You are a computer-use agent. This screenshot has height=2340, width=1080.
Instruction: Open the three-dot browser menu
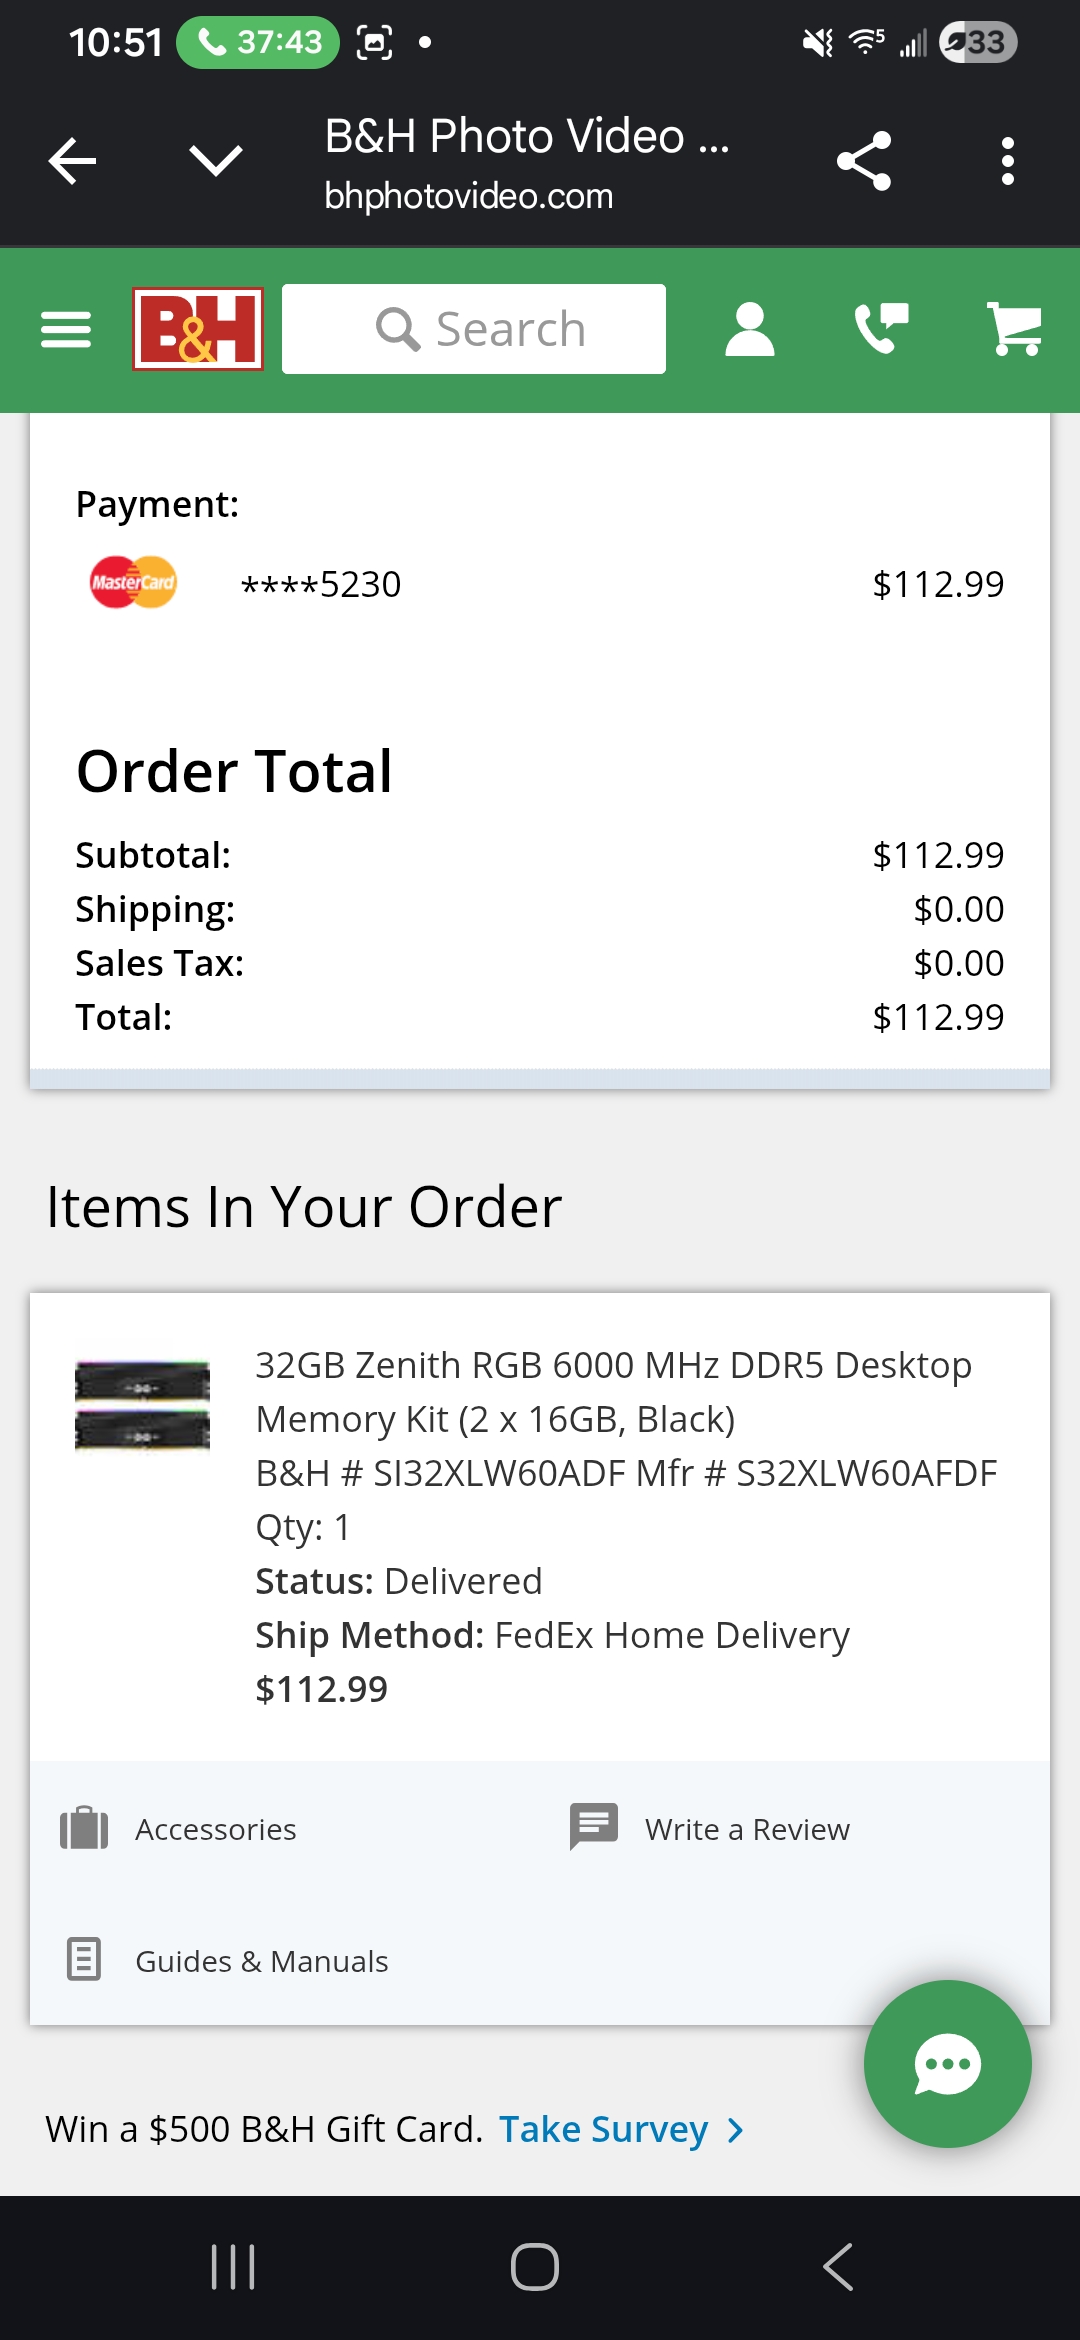click(x=1007, y=161)
